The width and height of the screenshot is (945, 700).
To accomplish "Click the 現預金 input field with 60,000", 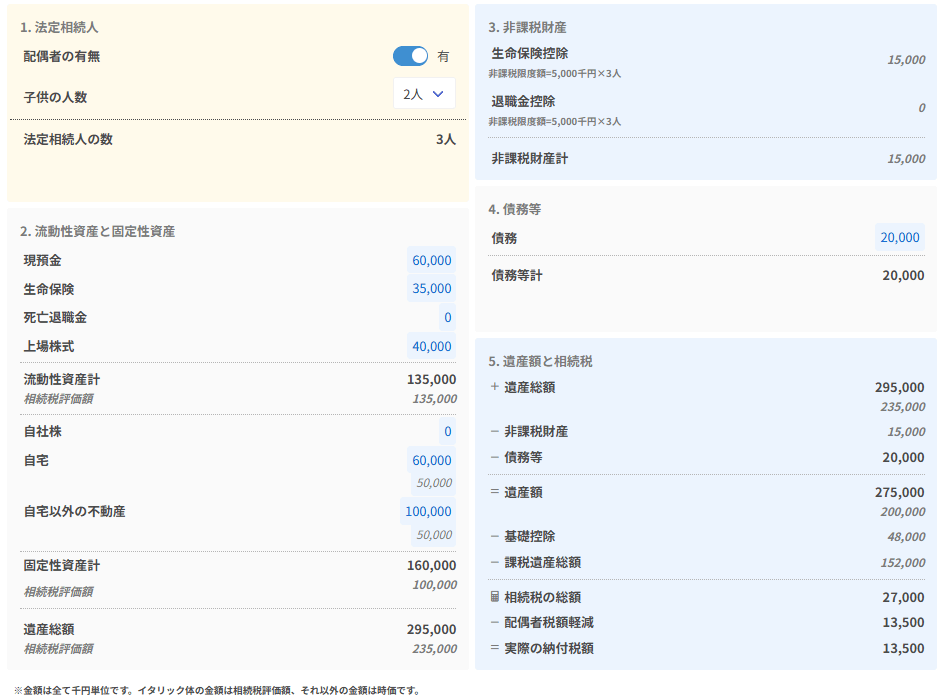I will pos(432,260).
